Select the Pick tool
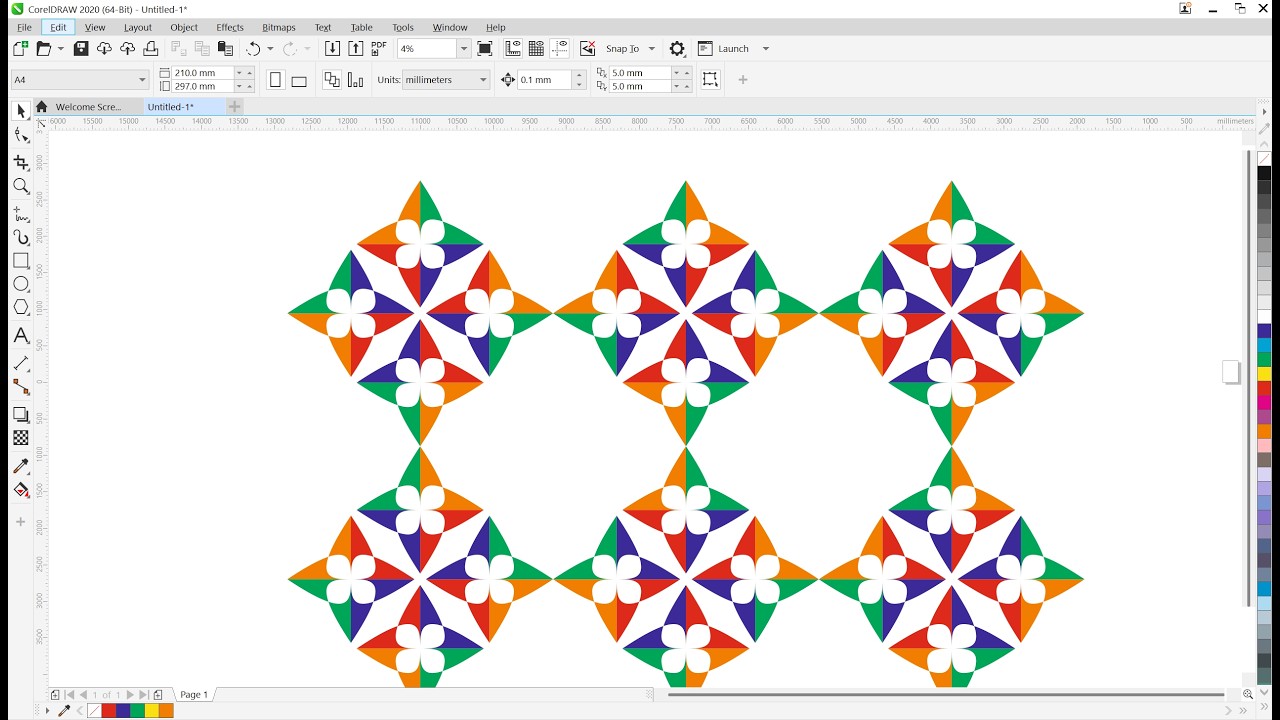The width and height of the screenshot is (1280, 720). (21, 111)
